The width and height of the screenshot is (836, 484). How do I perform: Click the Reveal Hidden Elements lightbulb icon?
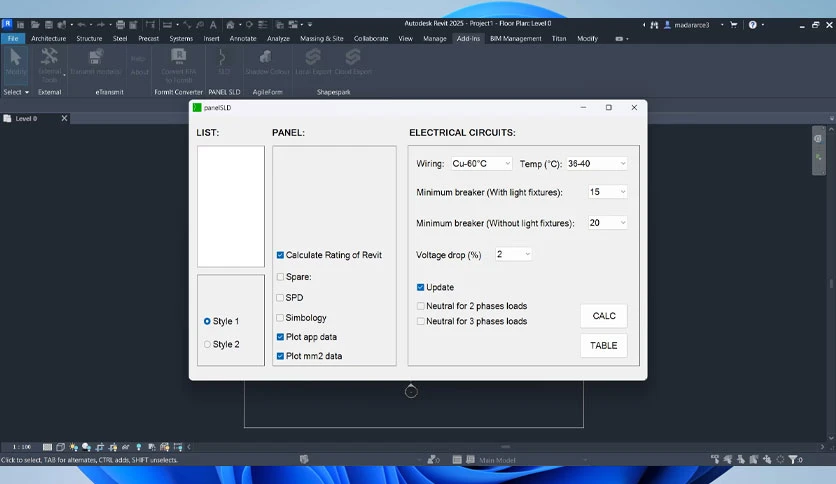(x=139, y=447)
